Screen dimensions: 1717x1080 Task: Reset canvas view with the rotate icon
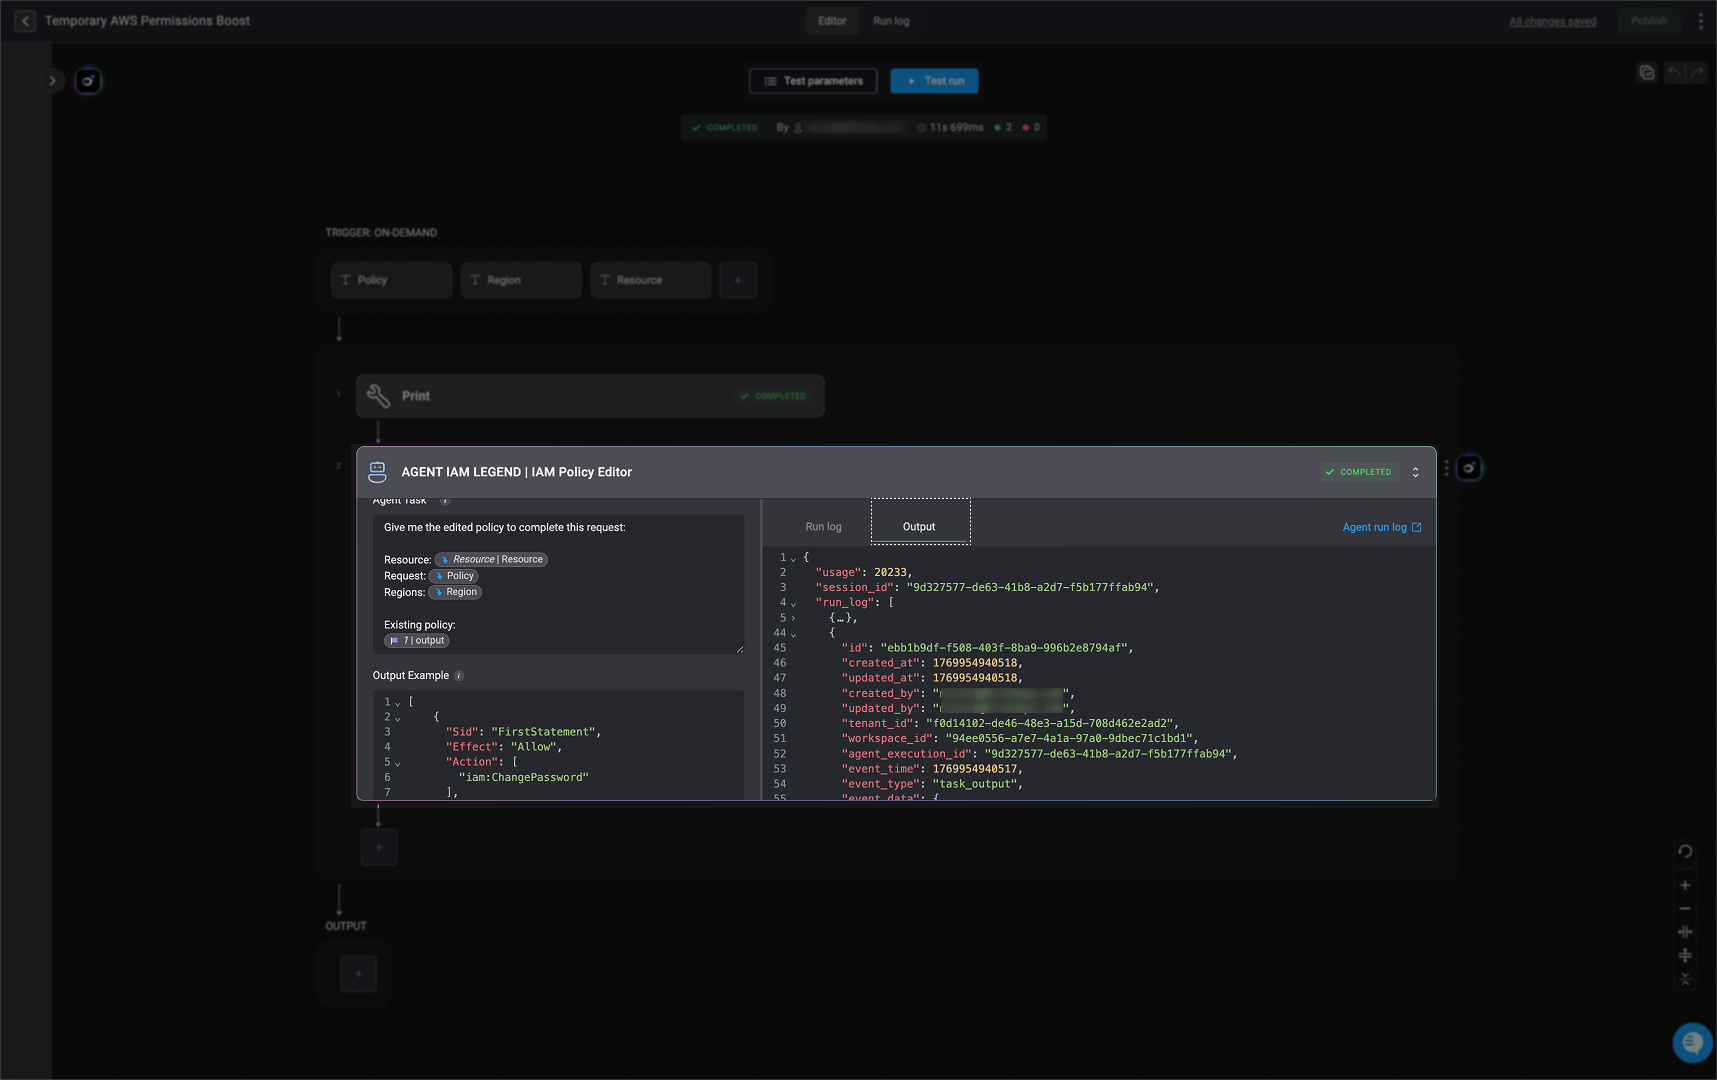(1685, 852)
